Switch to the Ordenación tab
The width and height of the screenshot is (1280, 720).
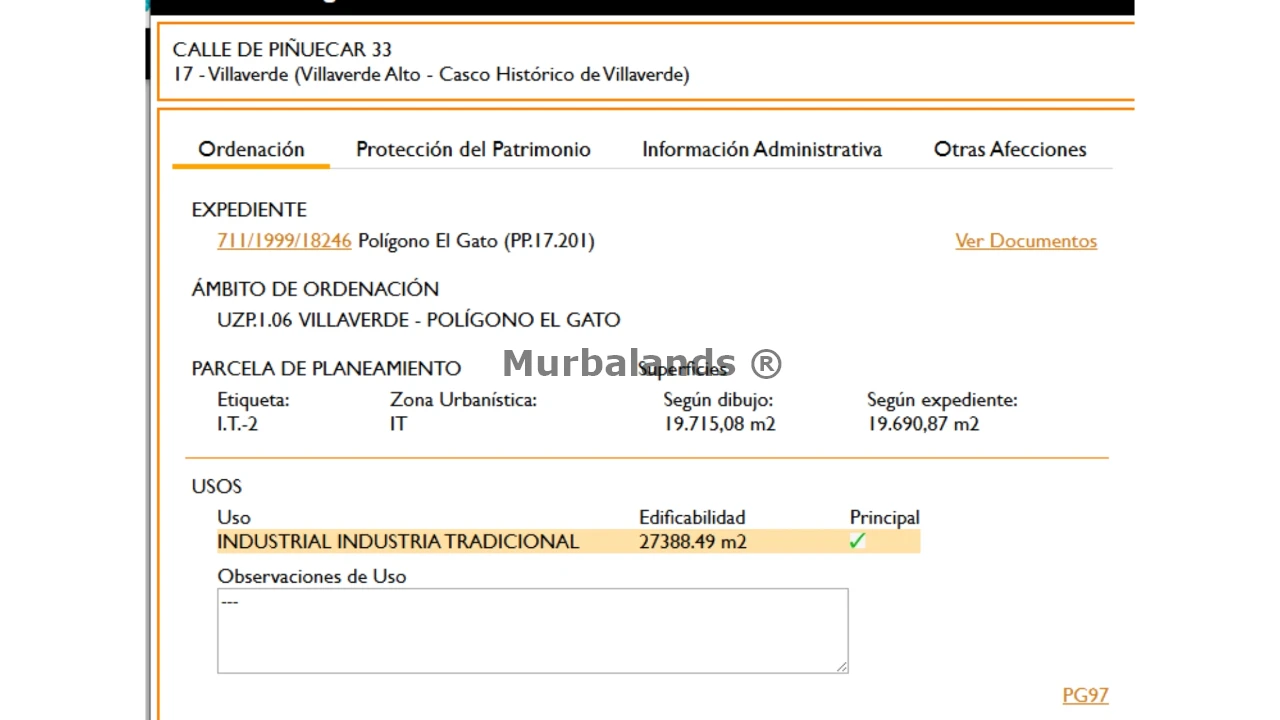tap(251, 149)
